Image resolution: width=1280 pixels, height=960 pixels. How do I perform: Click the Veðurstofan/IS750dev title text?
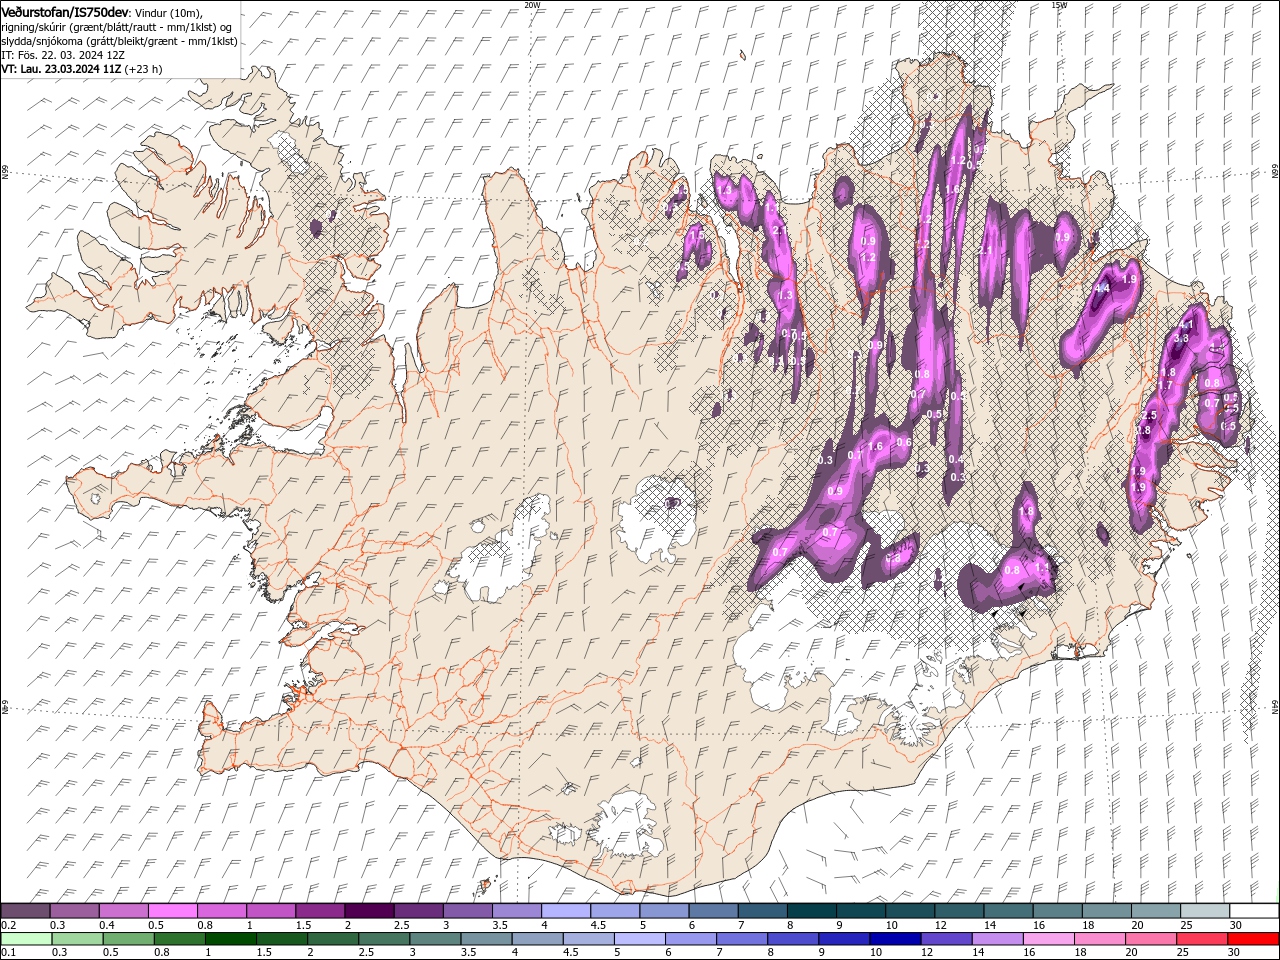click(65, 11)
